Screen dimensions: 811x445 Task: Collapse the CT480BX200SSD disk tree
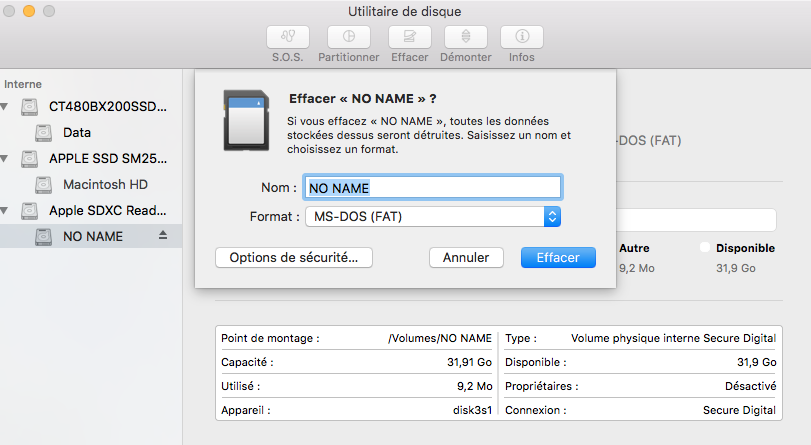point(7,106)
